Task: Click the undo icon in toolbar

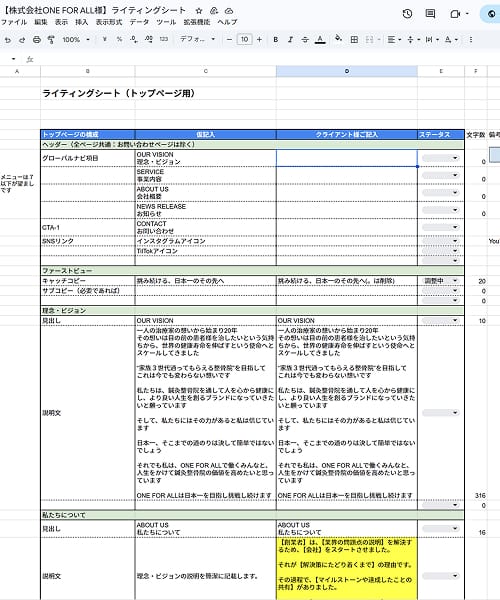Action: pyautogui.click(x=8, y=39)
